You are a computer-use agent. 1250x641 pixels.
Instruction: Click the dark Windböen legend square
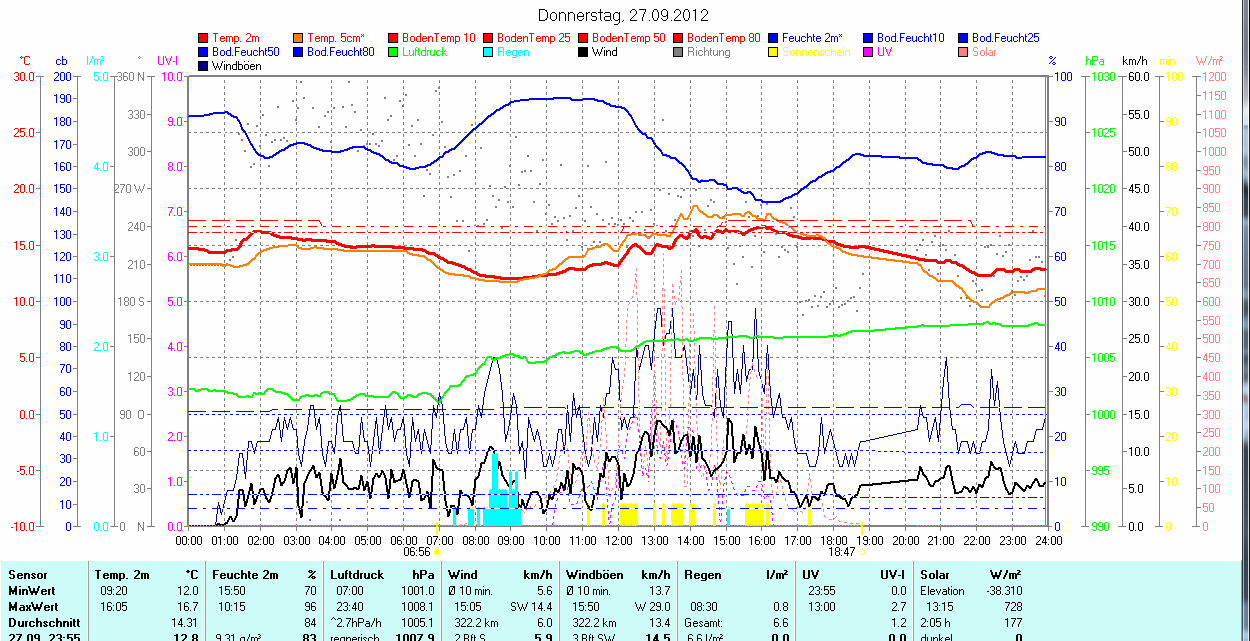[x=204, y=66]
